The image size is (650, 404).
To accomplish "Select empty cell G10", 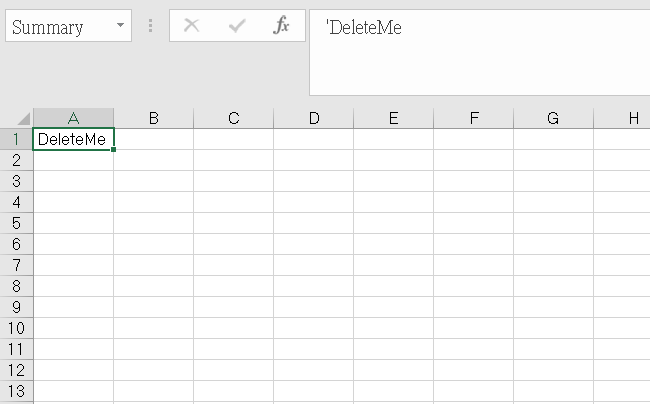I will click(x=553, y=328).
